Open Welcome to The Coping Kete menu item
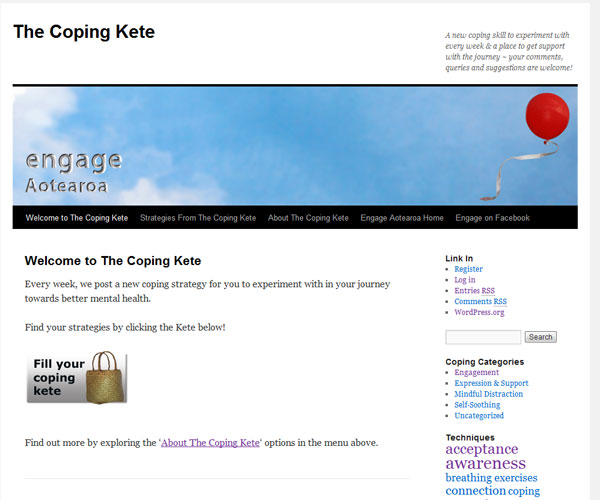This screenshot has height=500, width=600. tap(77, 218)
